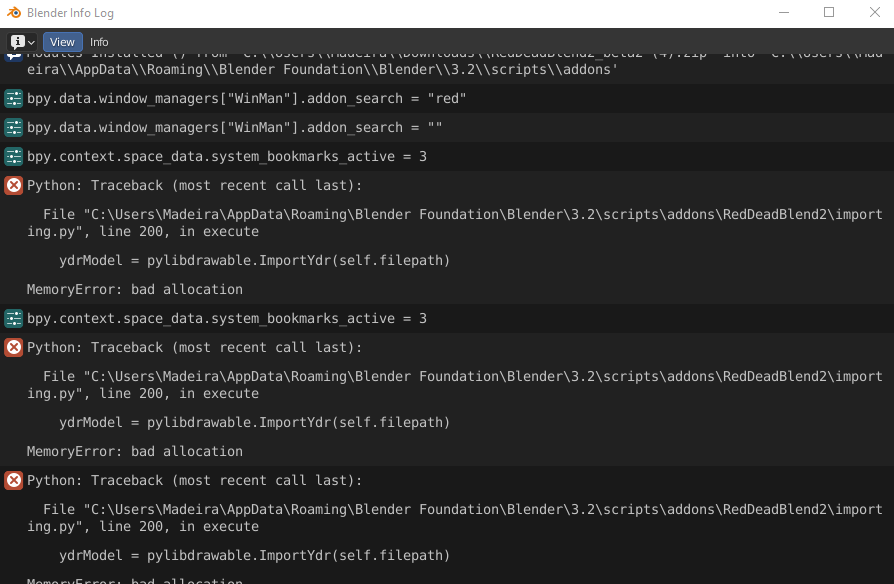894x584 pixels.
Task: Click the red error icon on the first traceback
Action: (14, 185)
